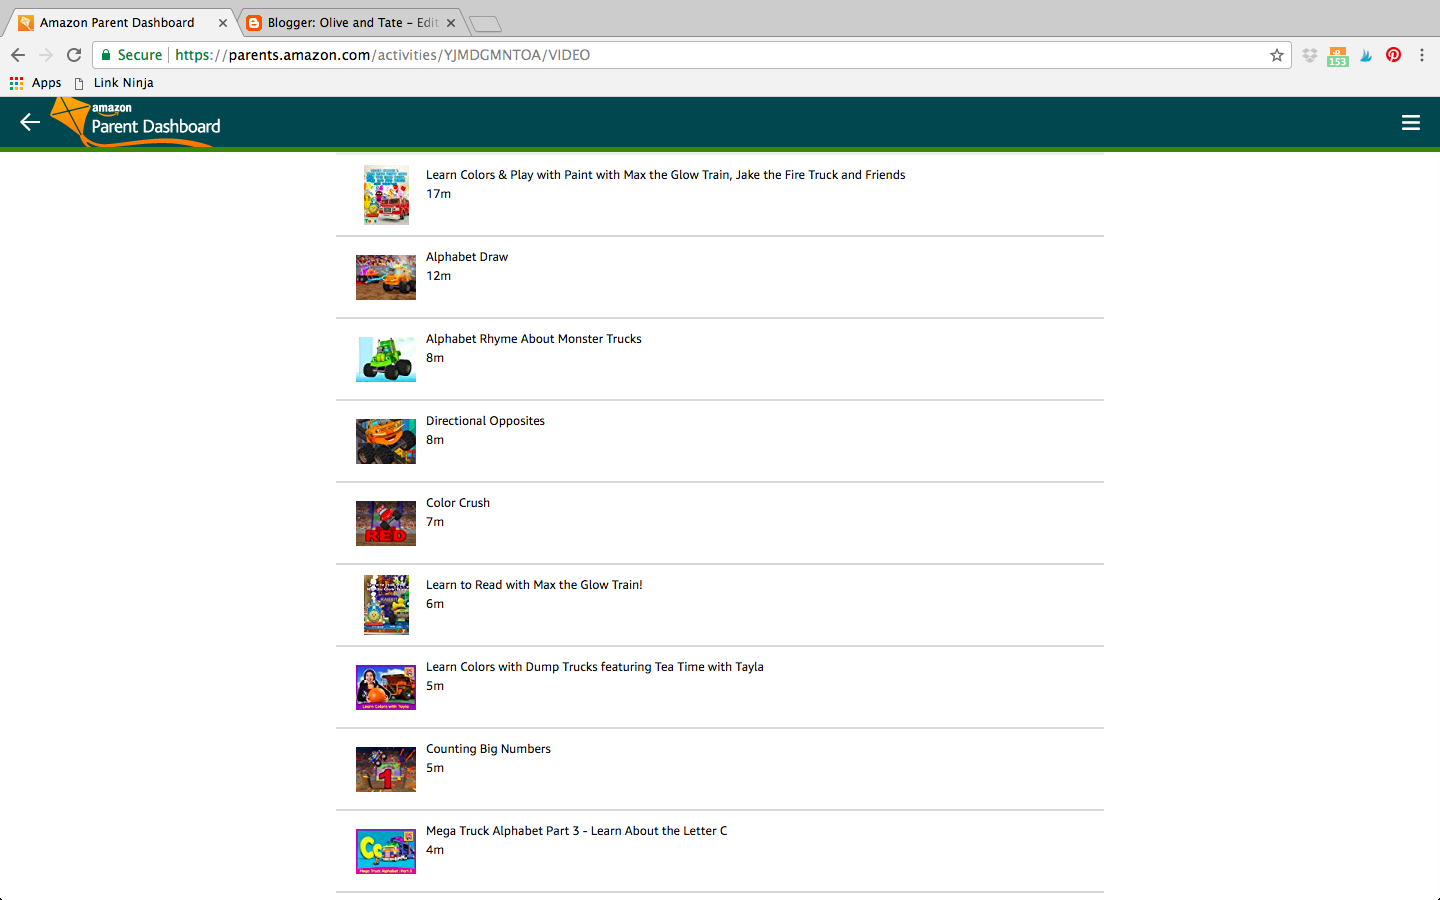This screenshot has height=900, width=1440.
Task: Close the Blogger: Olive and Tate tab
Action: pos(451,23)
